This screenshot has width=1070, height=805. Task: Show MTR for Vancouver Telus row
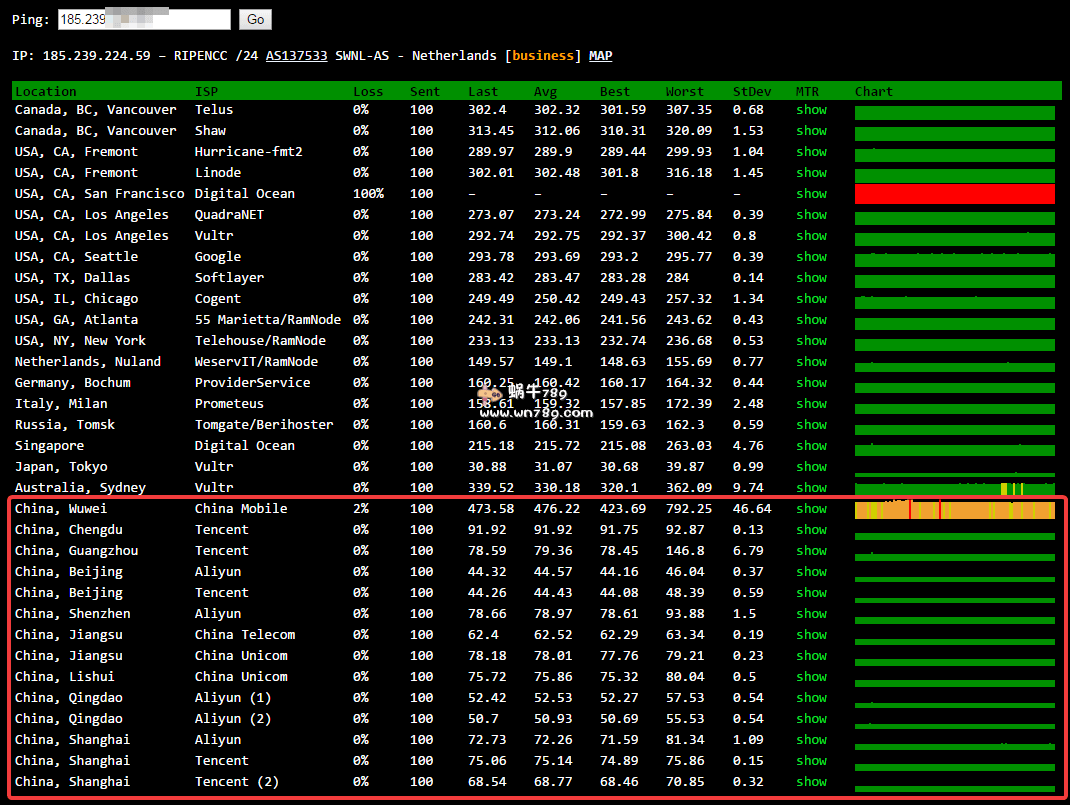[811, 110]
